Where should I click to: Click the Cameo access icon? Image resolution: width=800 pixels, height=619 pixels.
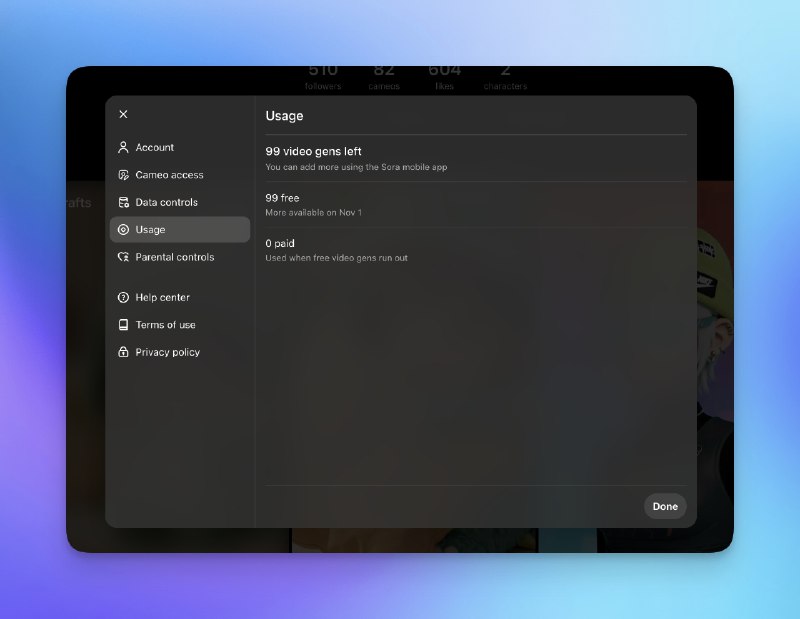coord(123,175)
